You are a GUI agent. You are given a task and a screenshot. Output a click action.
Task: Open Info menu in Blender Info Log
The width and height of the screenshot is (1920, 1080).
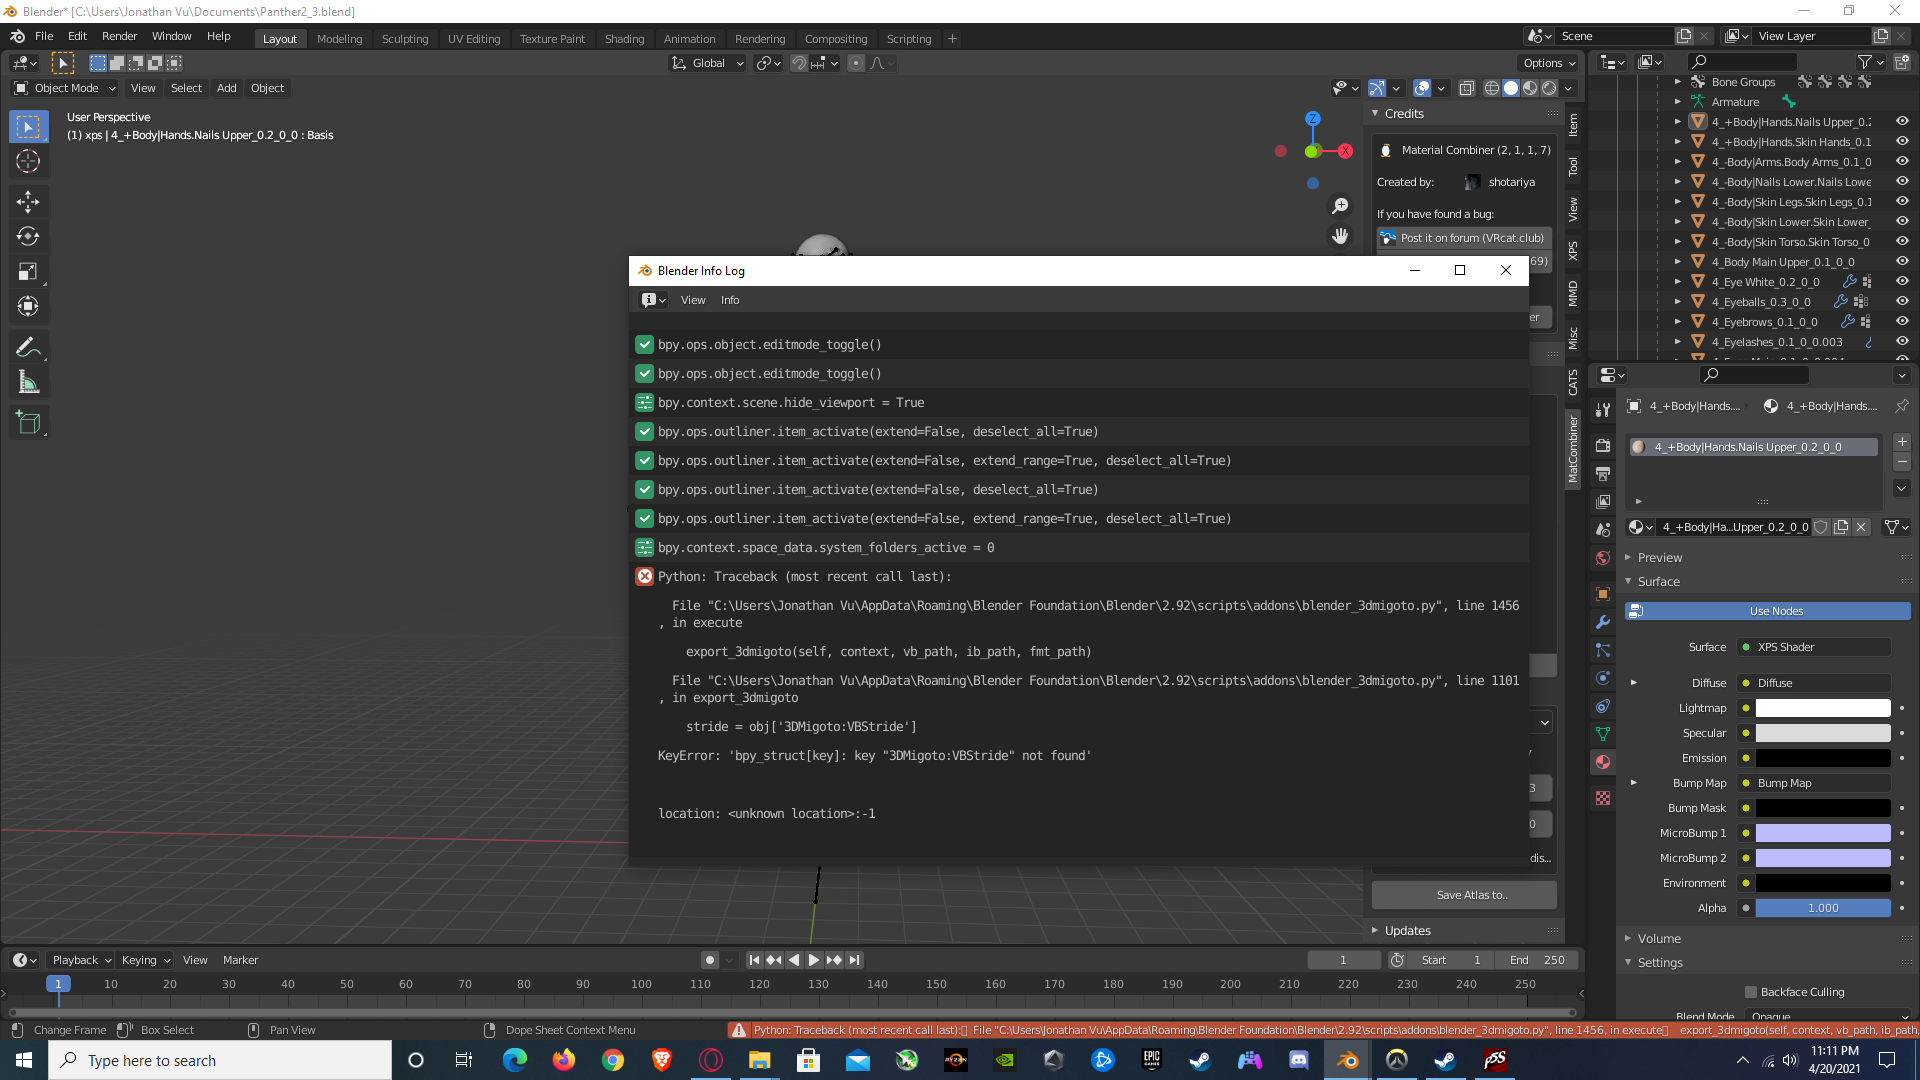pyautogui.click(x=730, y=300)
